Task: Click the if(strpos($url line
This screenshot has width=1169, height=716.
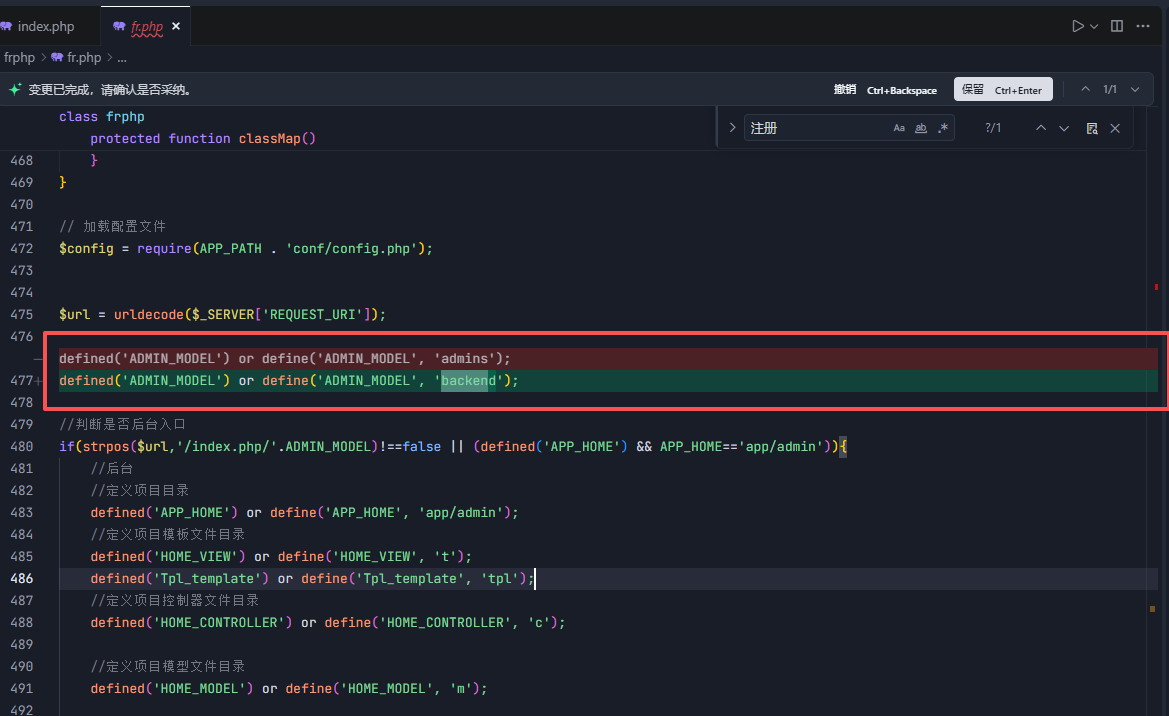Action: 453,447
